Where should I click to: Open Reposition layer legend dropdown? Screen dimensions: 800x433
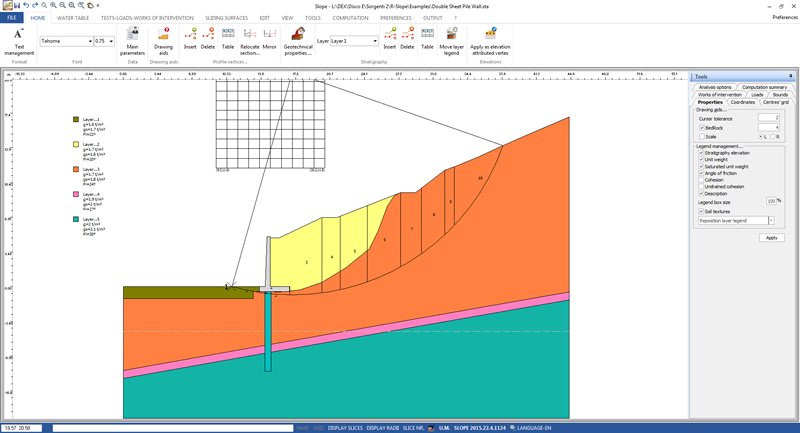pyautogui.click(x=771, y=221)
